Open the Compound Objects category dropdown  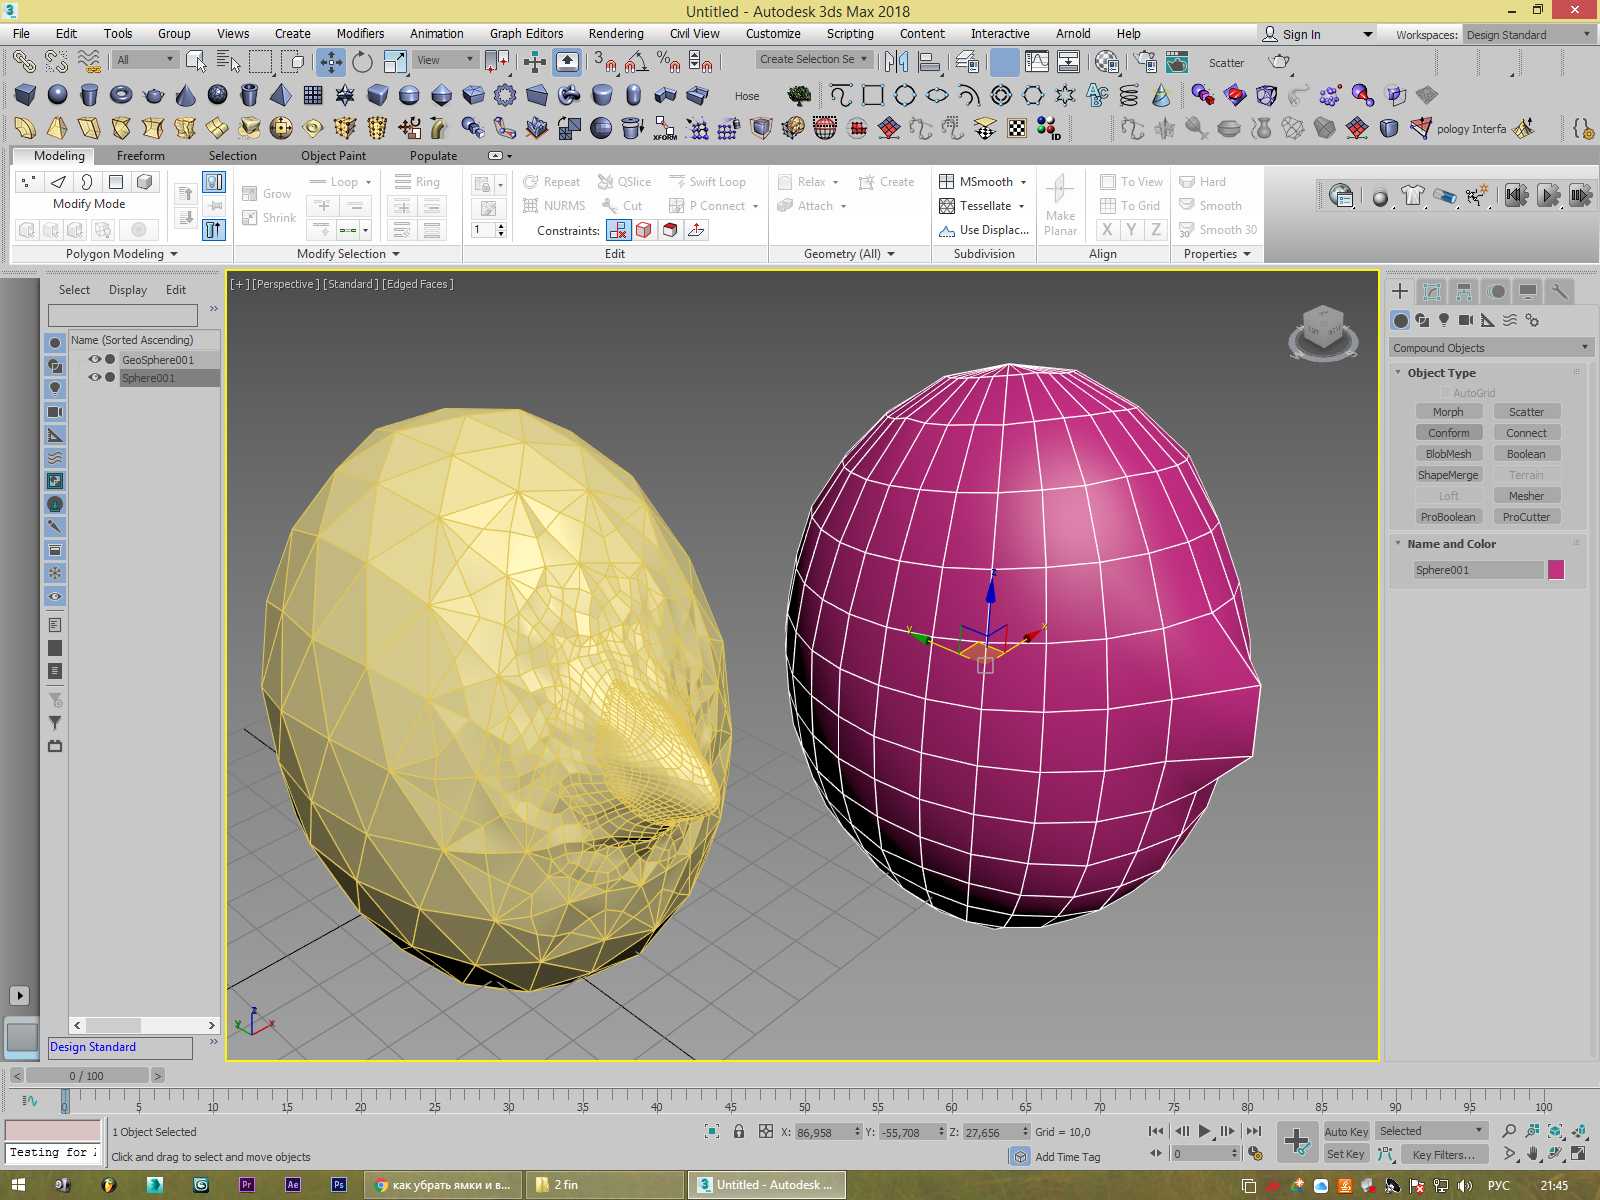point(1489,348)
